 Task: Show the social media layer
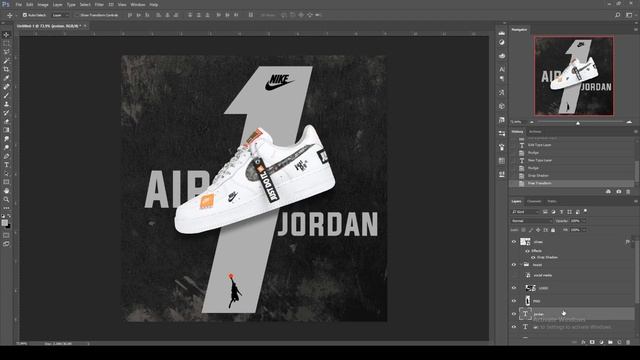(x=514, y=276)
